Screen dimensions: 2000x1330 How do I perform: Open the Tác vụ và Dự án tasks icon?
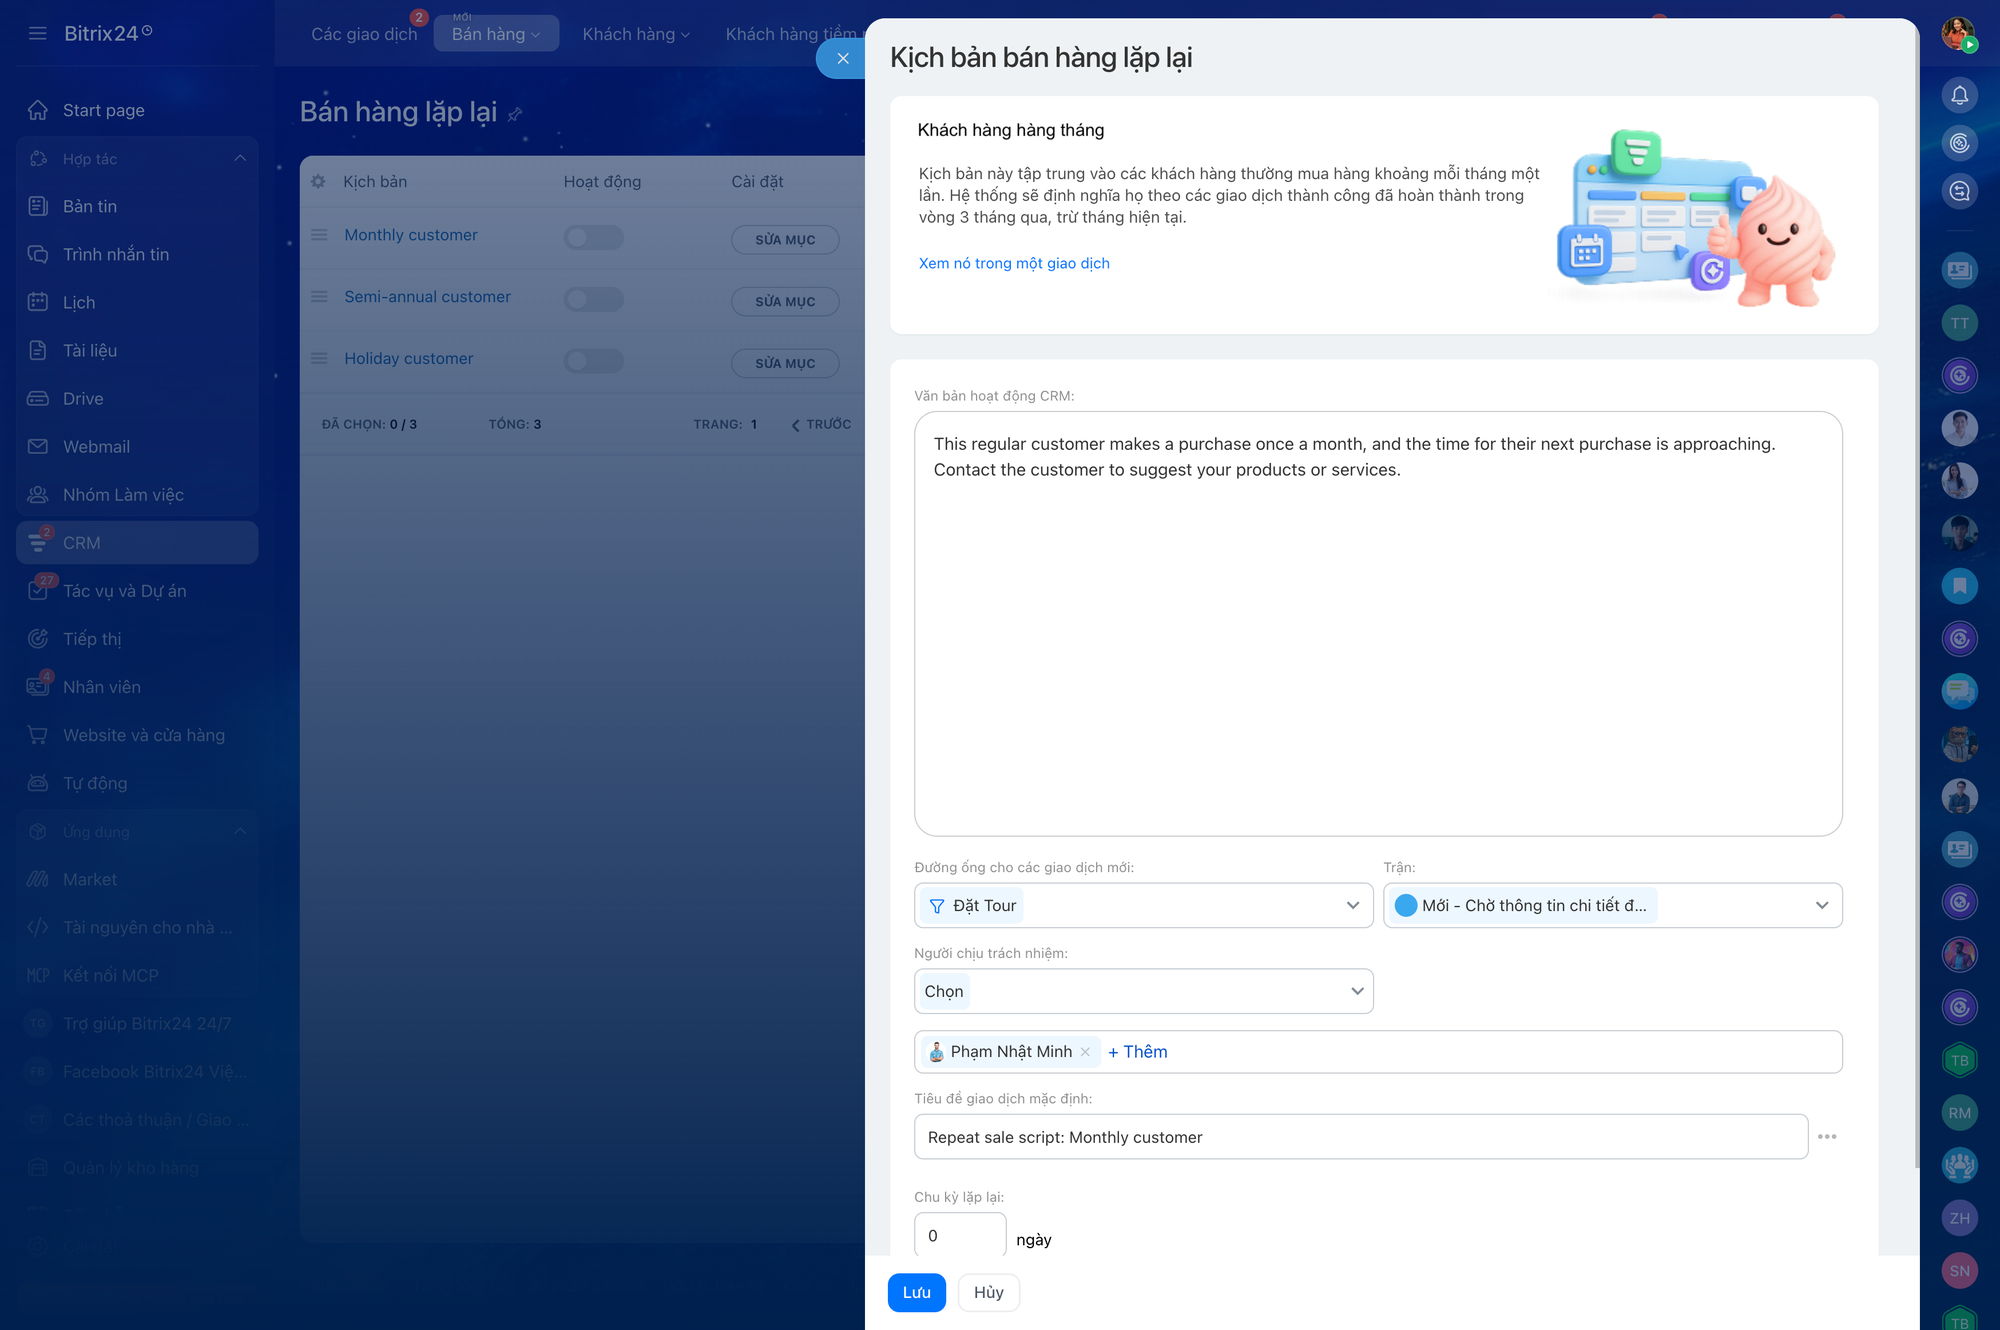tap(38, 590)
